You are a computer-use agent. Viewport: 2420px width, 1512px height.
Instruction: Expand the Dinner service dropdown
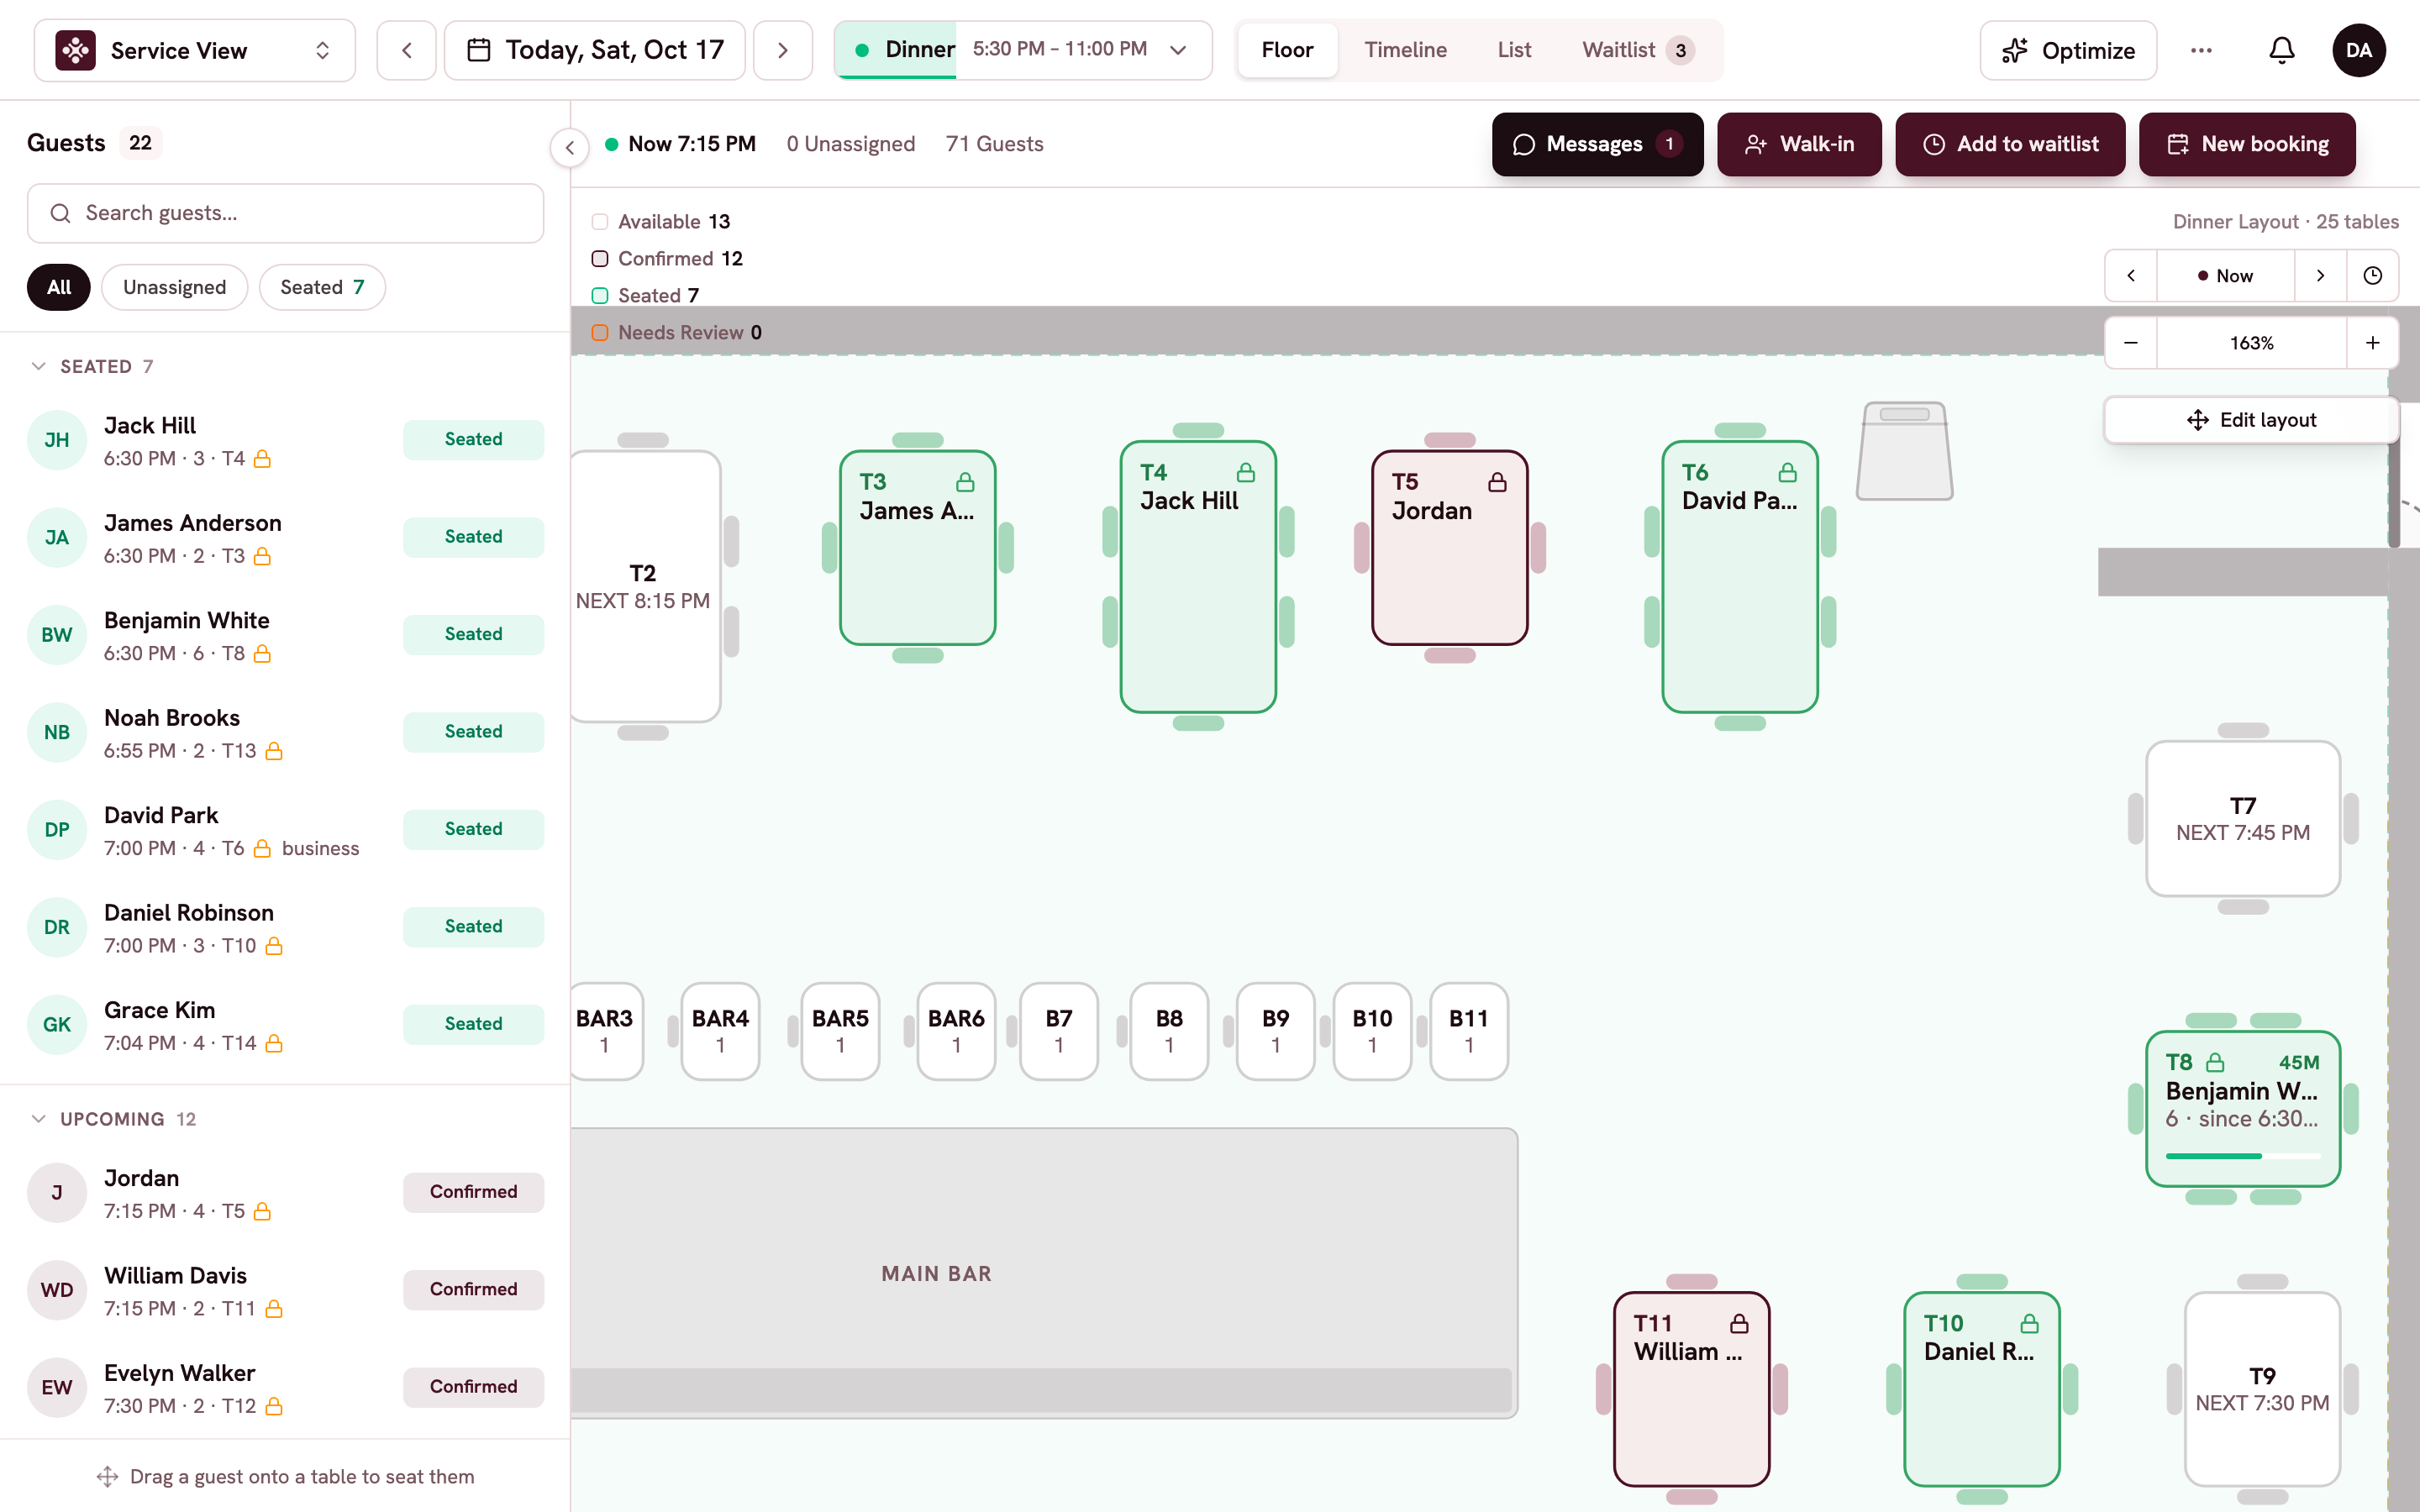click(1178, 50)
